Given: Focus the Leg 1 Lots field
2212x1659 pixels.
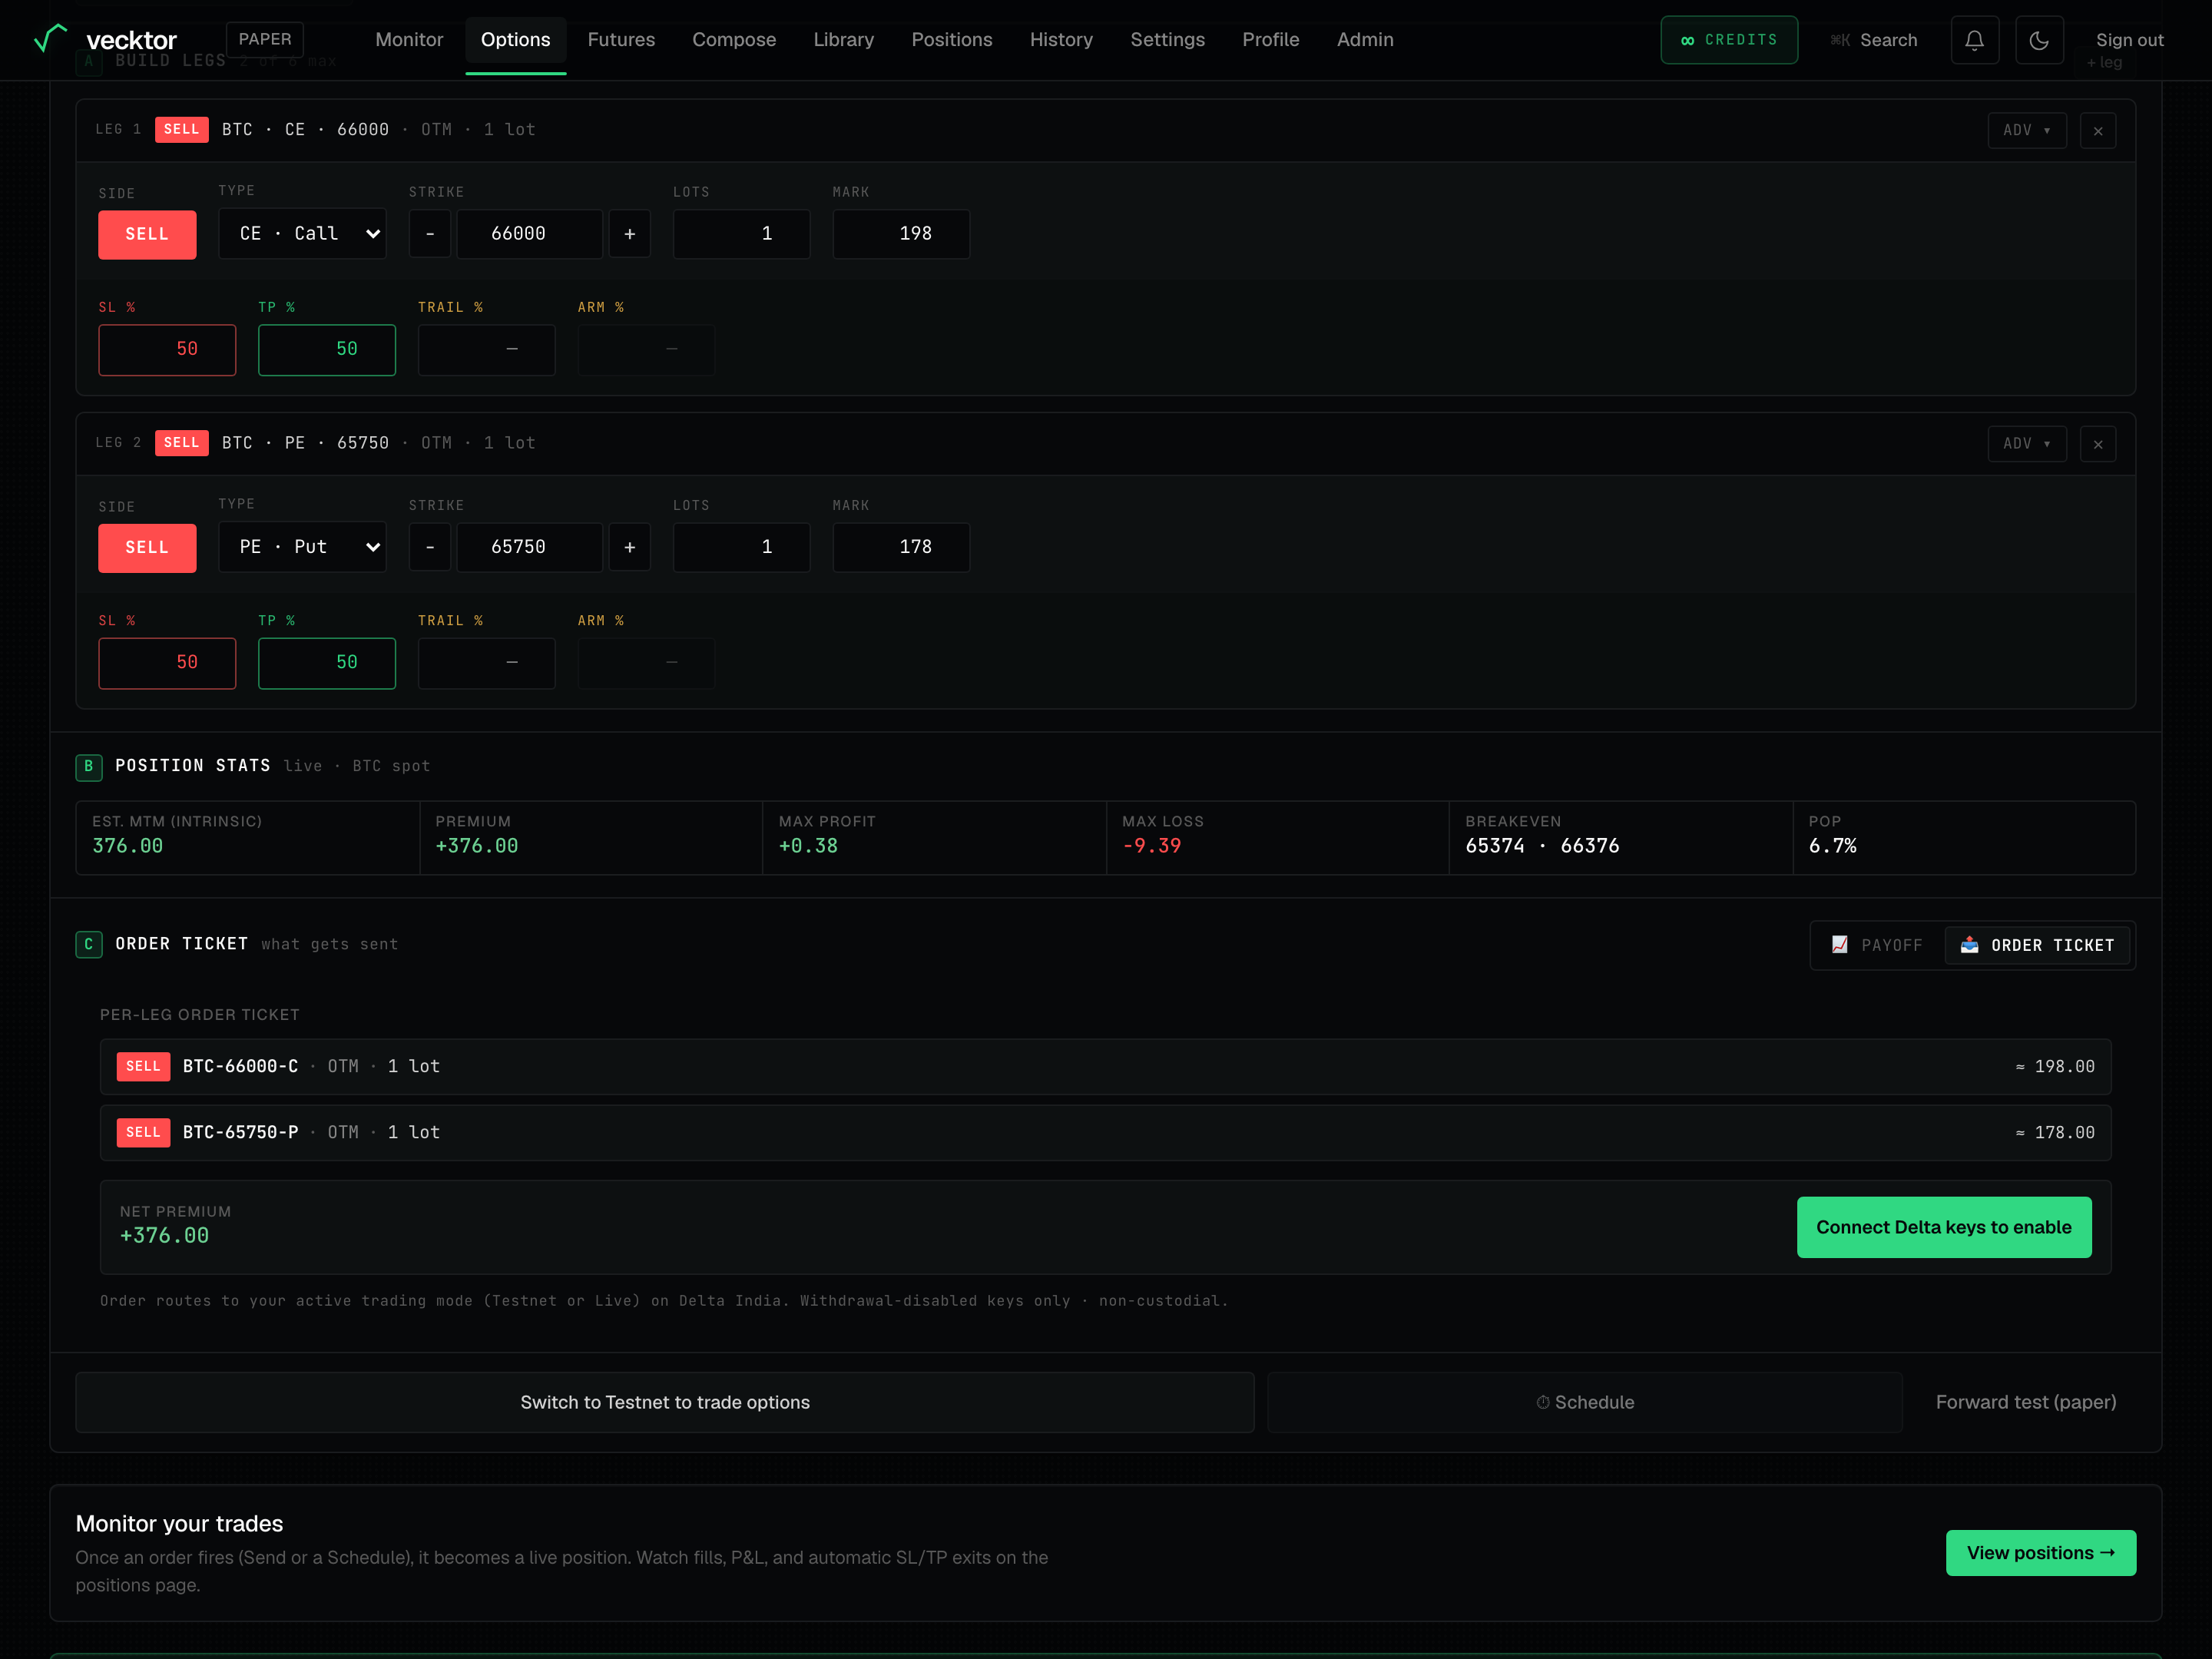Looking at the screenshot, I should (741, 234).
